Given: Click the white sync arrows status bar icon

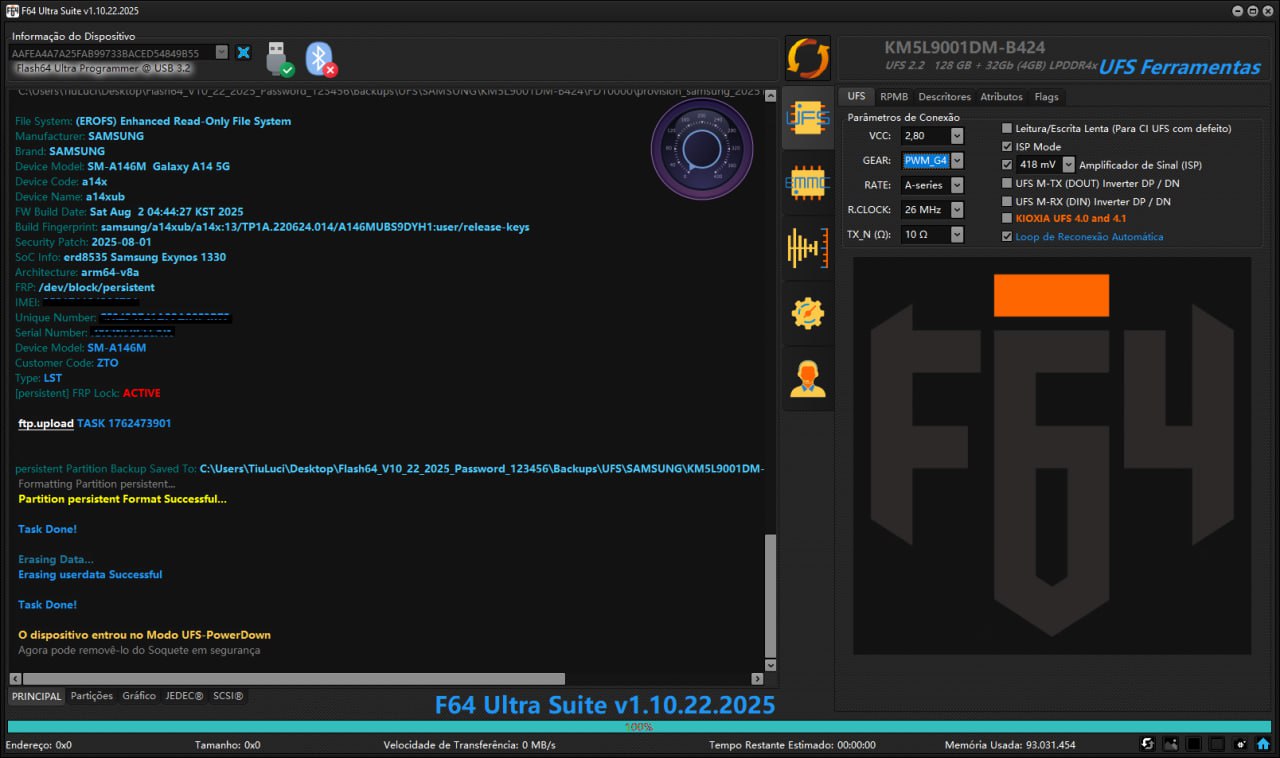Looking at the screenshot, I should 1148,744.
